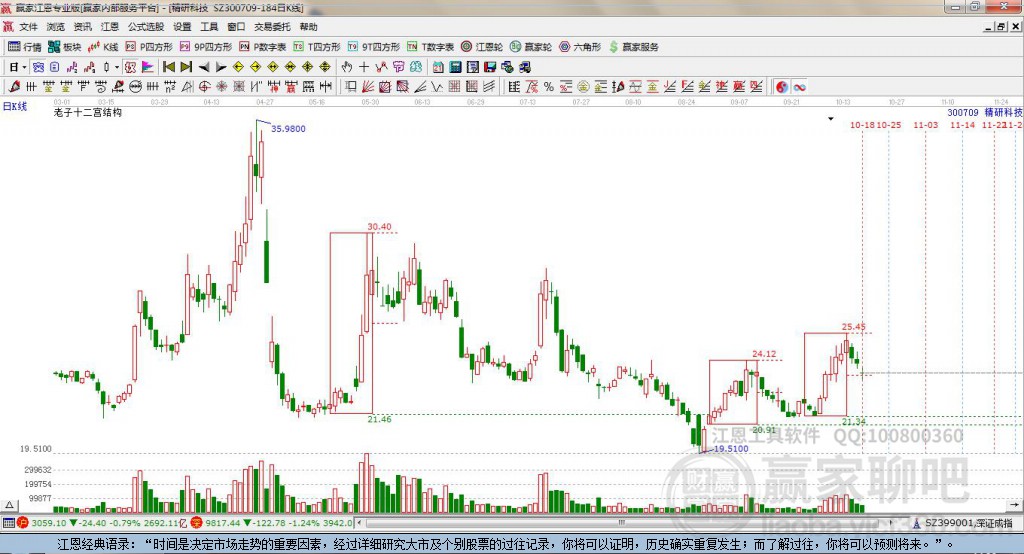Viewport: 1024px width, 554px height.
Task: Open the 江恩轮 Gann wheel
Action: [x=482, y=47]
